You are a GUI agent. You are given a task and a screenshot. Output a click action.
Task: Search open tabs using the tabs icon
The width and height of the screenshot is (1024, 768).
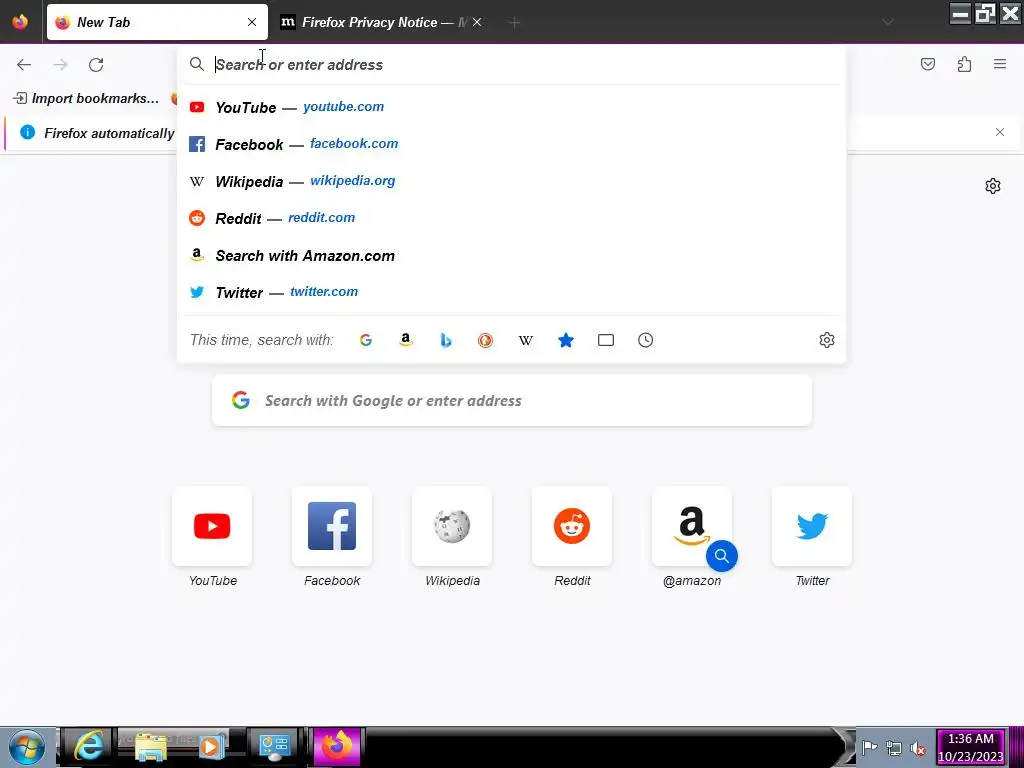tap(605, 340)
